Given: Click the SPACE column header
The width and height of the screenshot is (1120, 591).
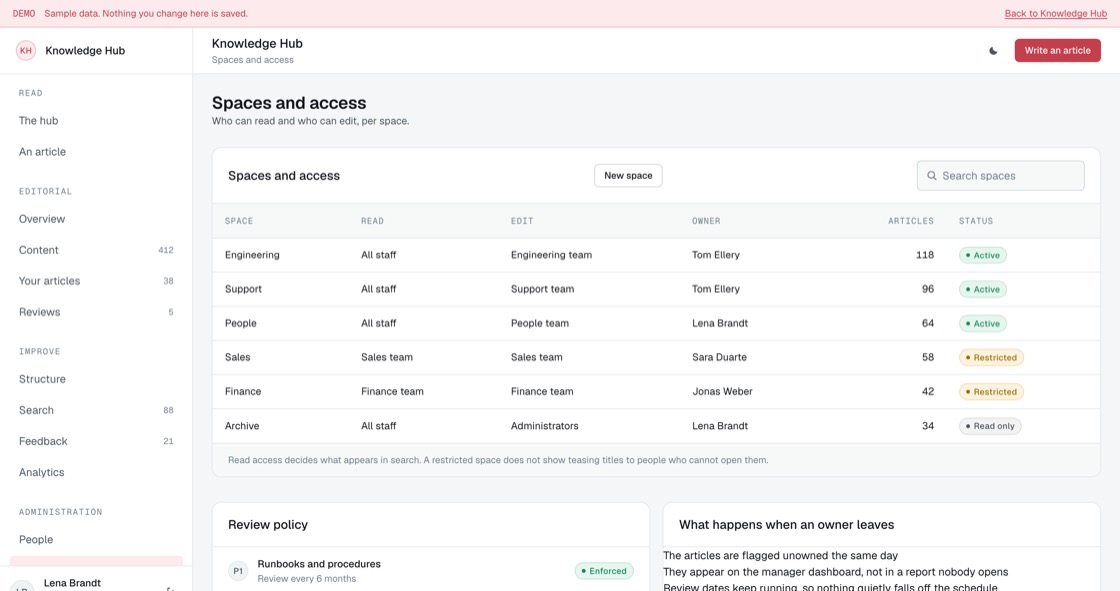Looking at the screenshot, I should click(239, 221).
